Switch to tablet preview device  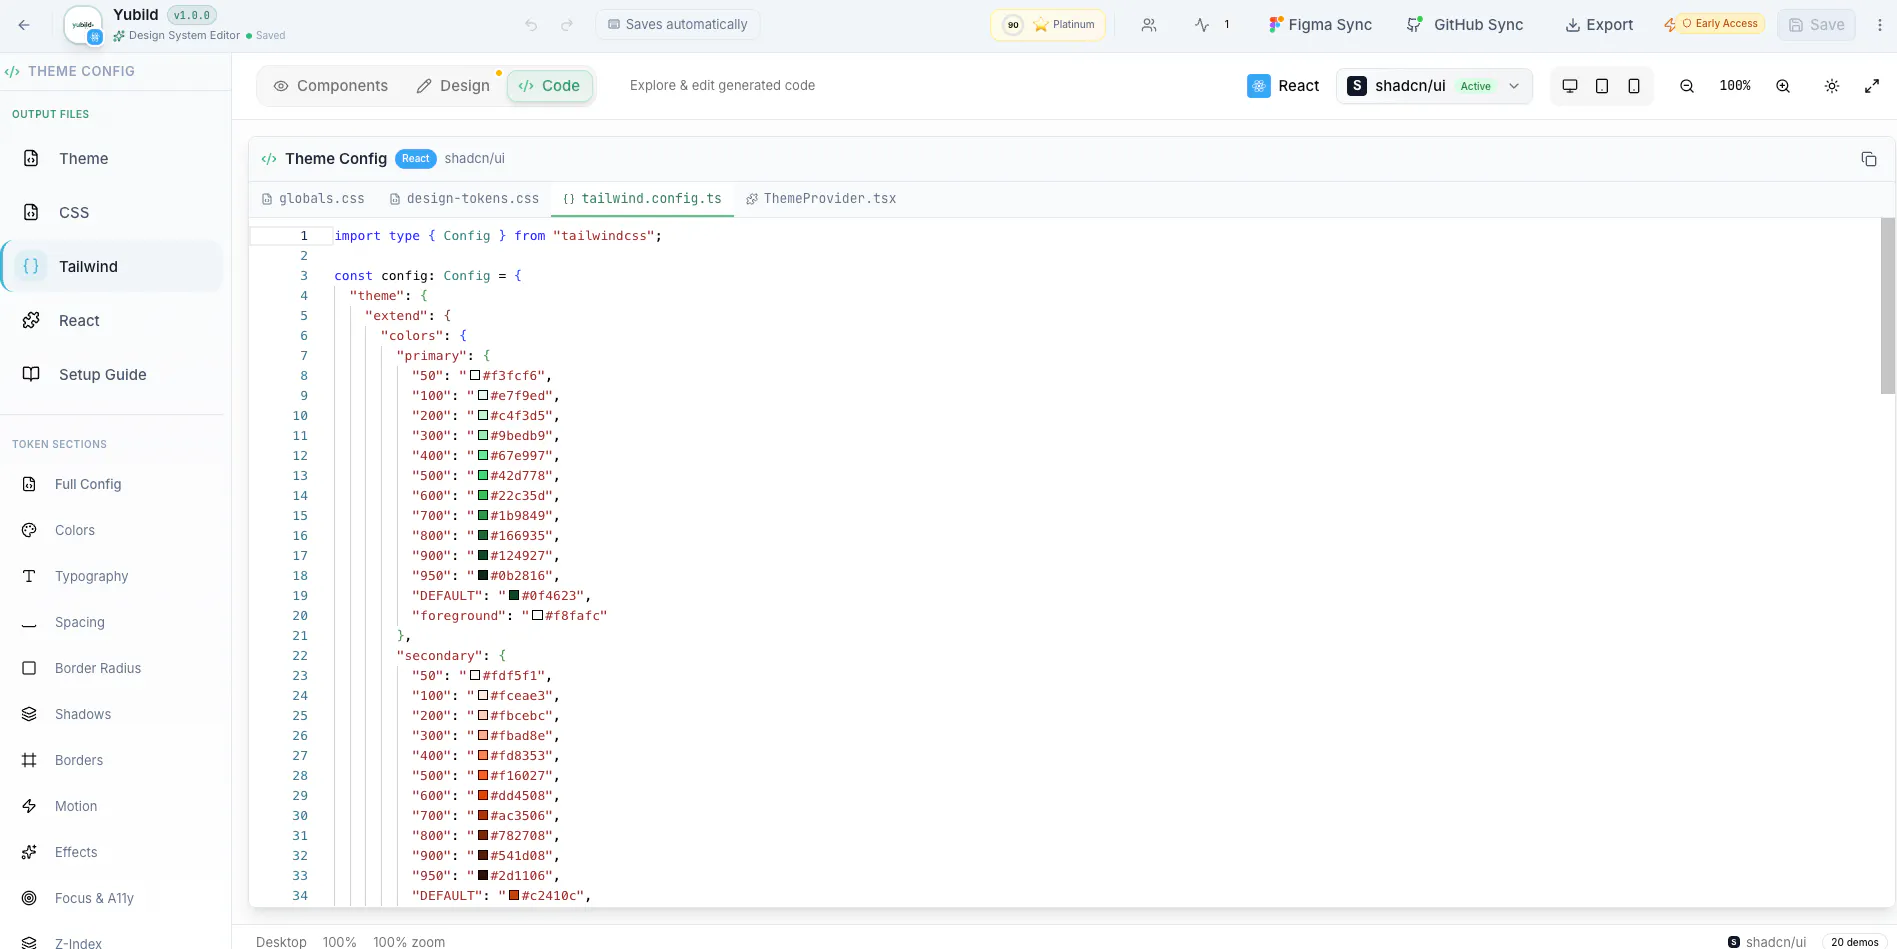coord(1602,86)
